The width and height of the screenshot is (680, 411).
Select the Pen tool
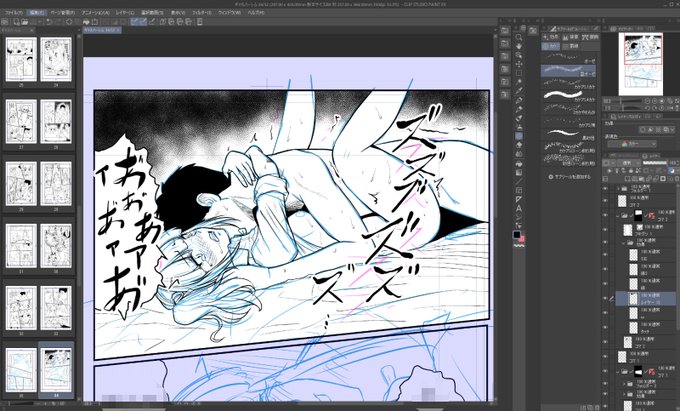tap(519, 100)
